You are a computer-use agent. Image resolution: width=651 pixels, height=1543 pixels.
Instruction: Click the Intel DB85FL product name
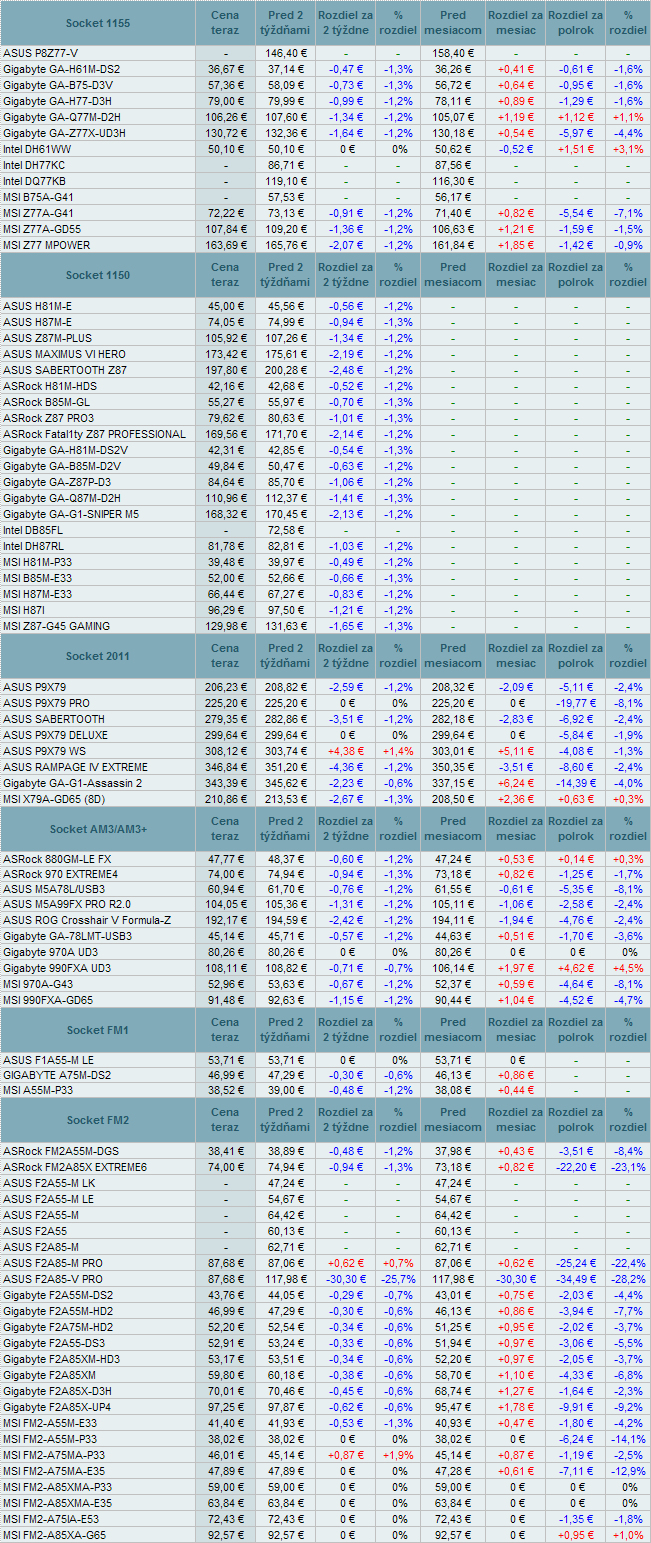pos(33,530)
